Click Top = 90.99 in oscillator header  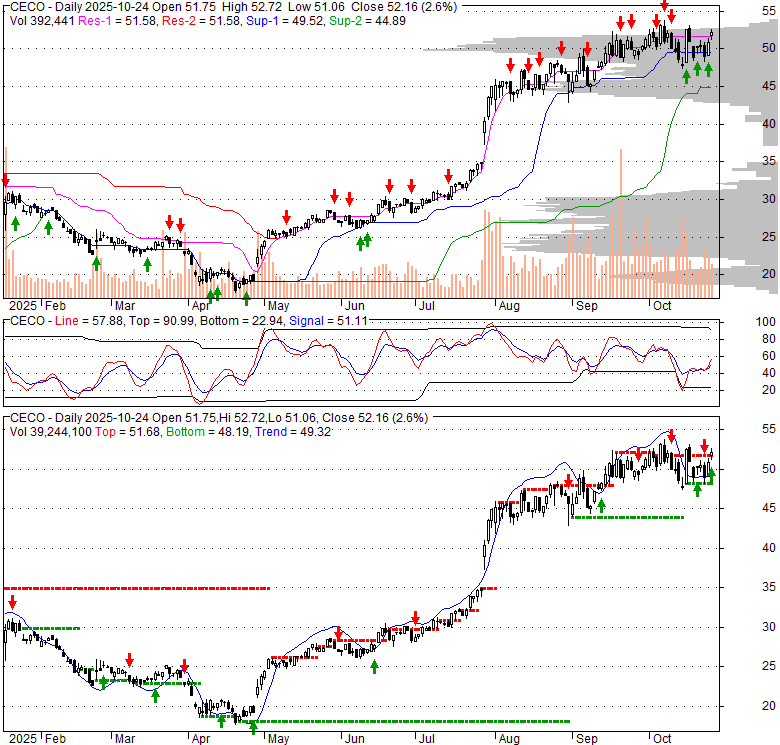(x=161, y=321)
